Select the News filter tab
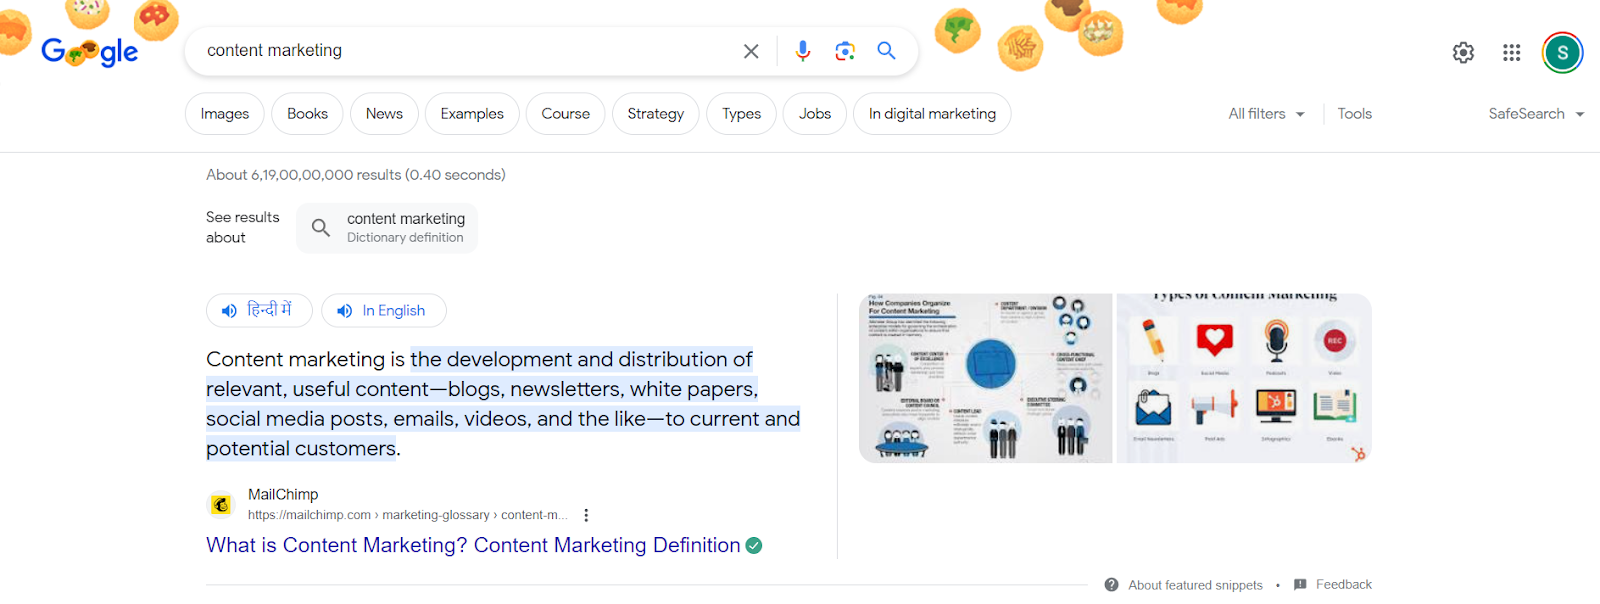Viewport: 1600px width, 604px height. click(x=384, y=114)
